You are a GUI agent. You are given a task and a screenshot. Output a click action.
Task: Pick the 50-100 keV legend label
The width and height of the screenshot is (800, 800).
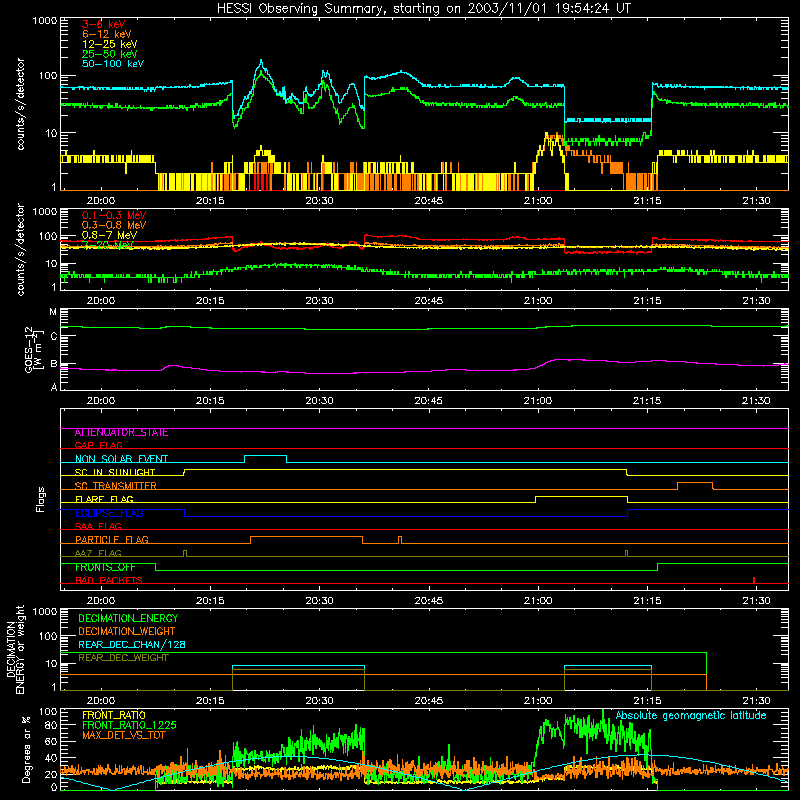113,64
